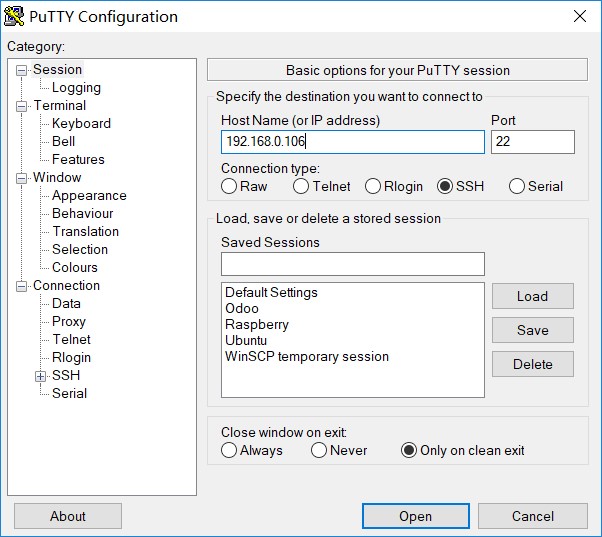Select Raspberry in saved sessions list
The image size is (602, 537).
point(257,324)
